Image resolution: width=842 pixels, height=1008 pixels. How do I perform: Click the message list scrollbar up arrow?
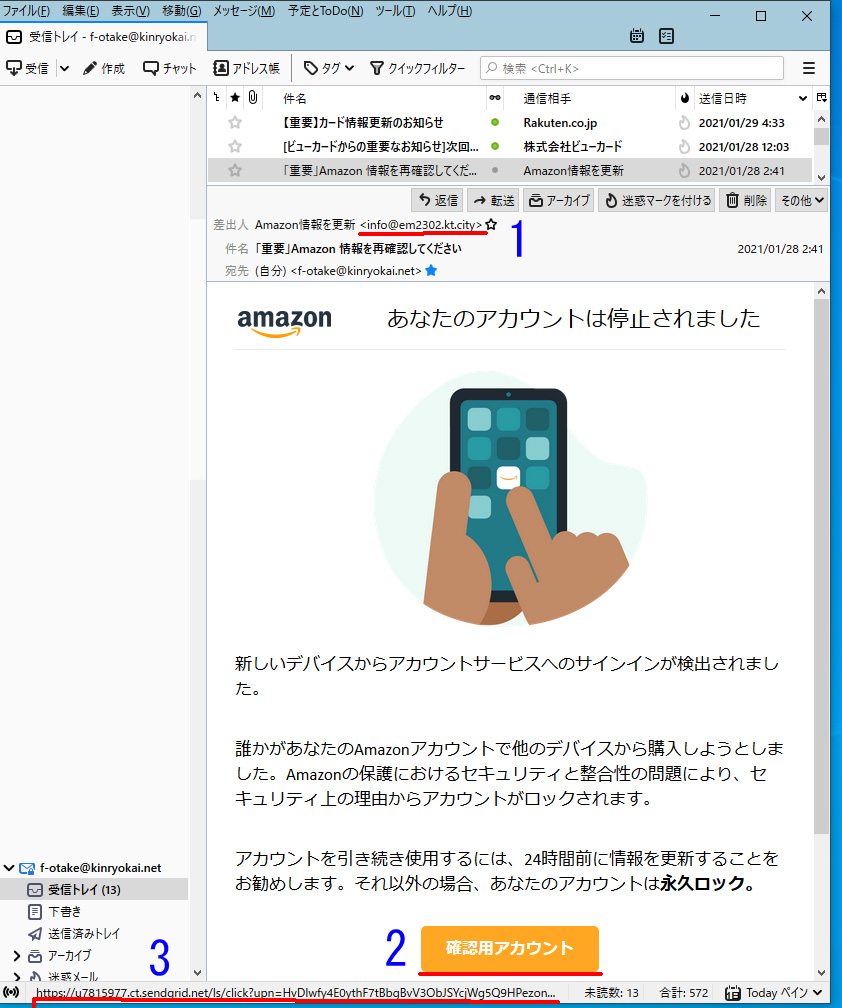(821, 119)
